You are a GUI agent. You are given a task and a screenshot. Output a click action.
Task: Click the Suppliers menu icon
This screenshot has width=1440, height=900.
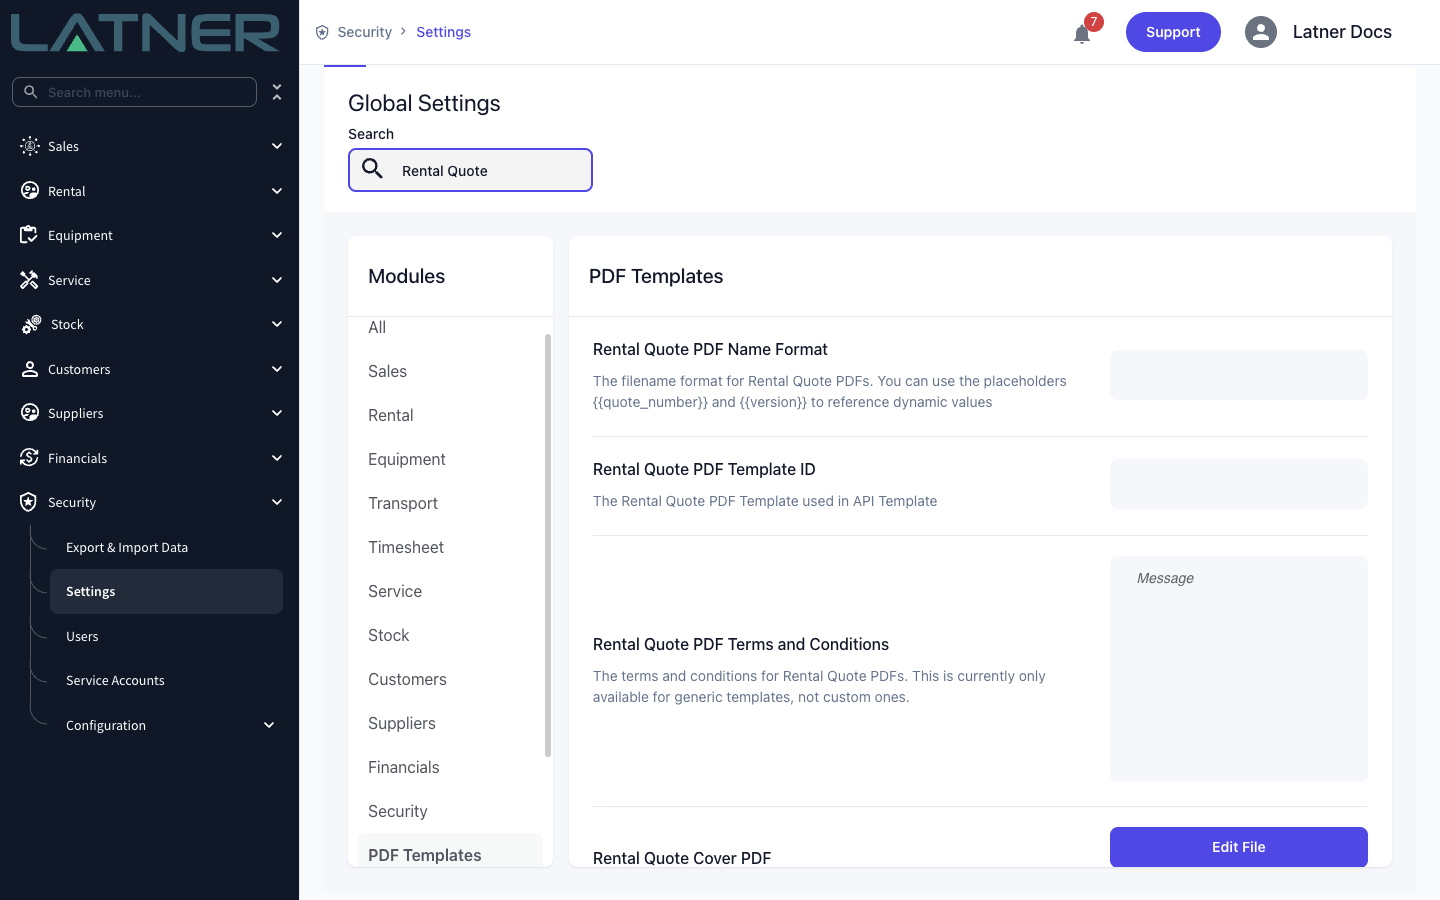click(30, 413)
